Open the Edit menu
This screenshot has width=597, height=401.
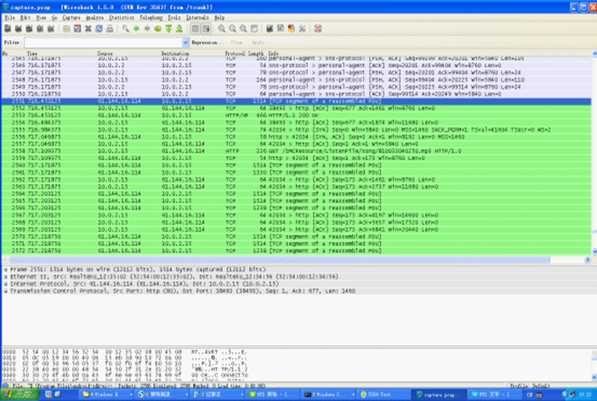coord(25,18)
